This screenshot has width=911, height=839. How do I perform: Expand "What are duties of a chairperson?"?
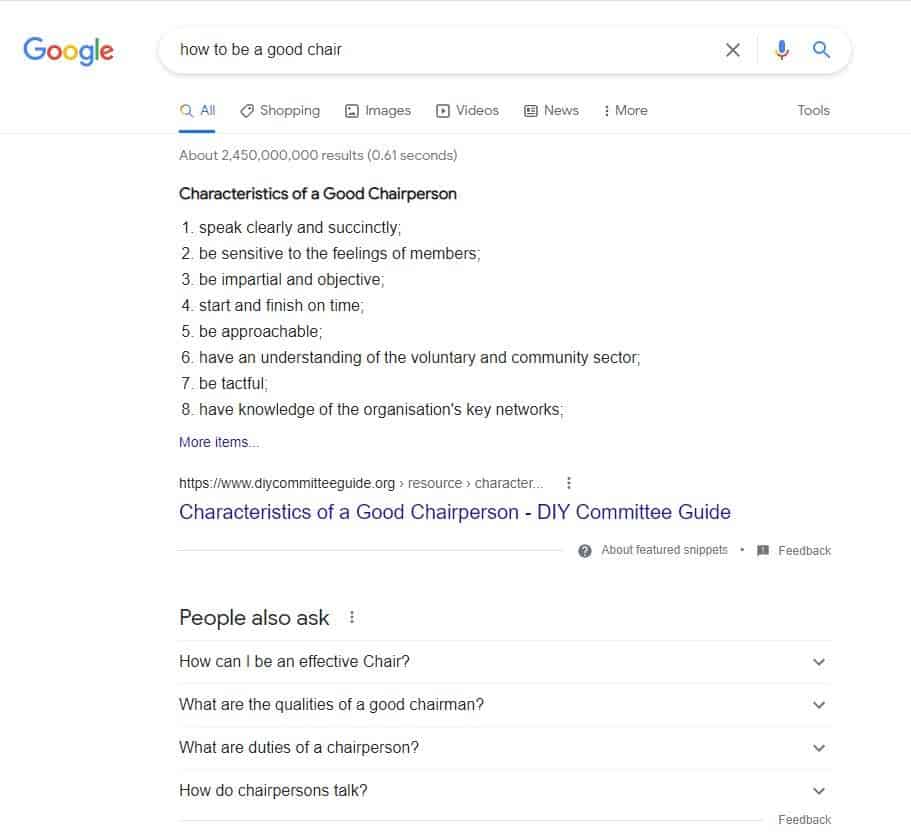tap(504, 748)
